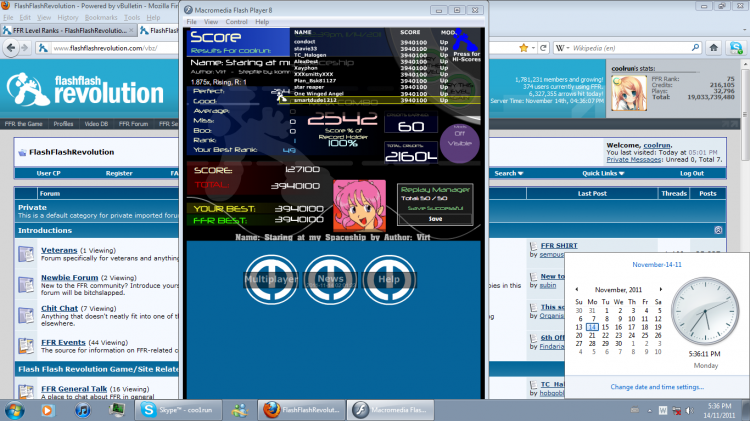Click the Windows Start button
Screen dimensions: 750x421
point(14,410)
